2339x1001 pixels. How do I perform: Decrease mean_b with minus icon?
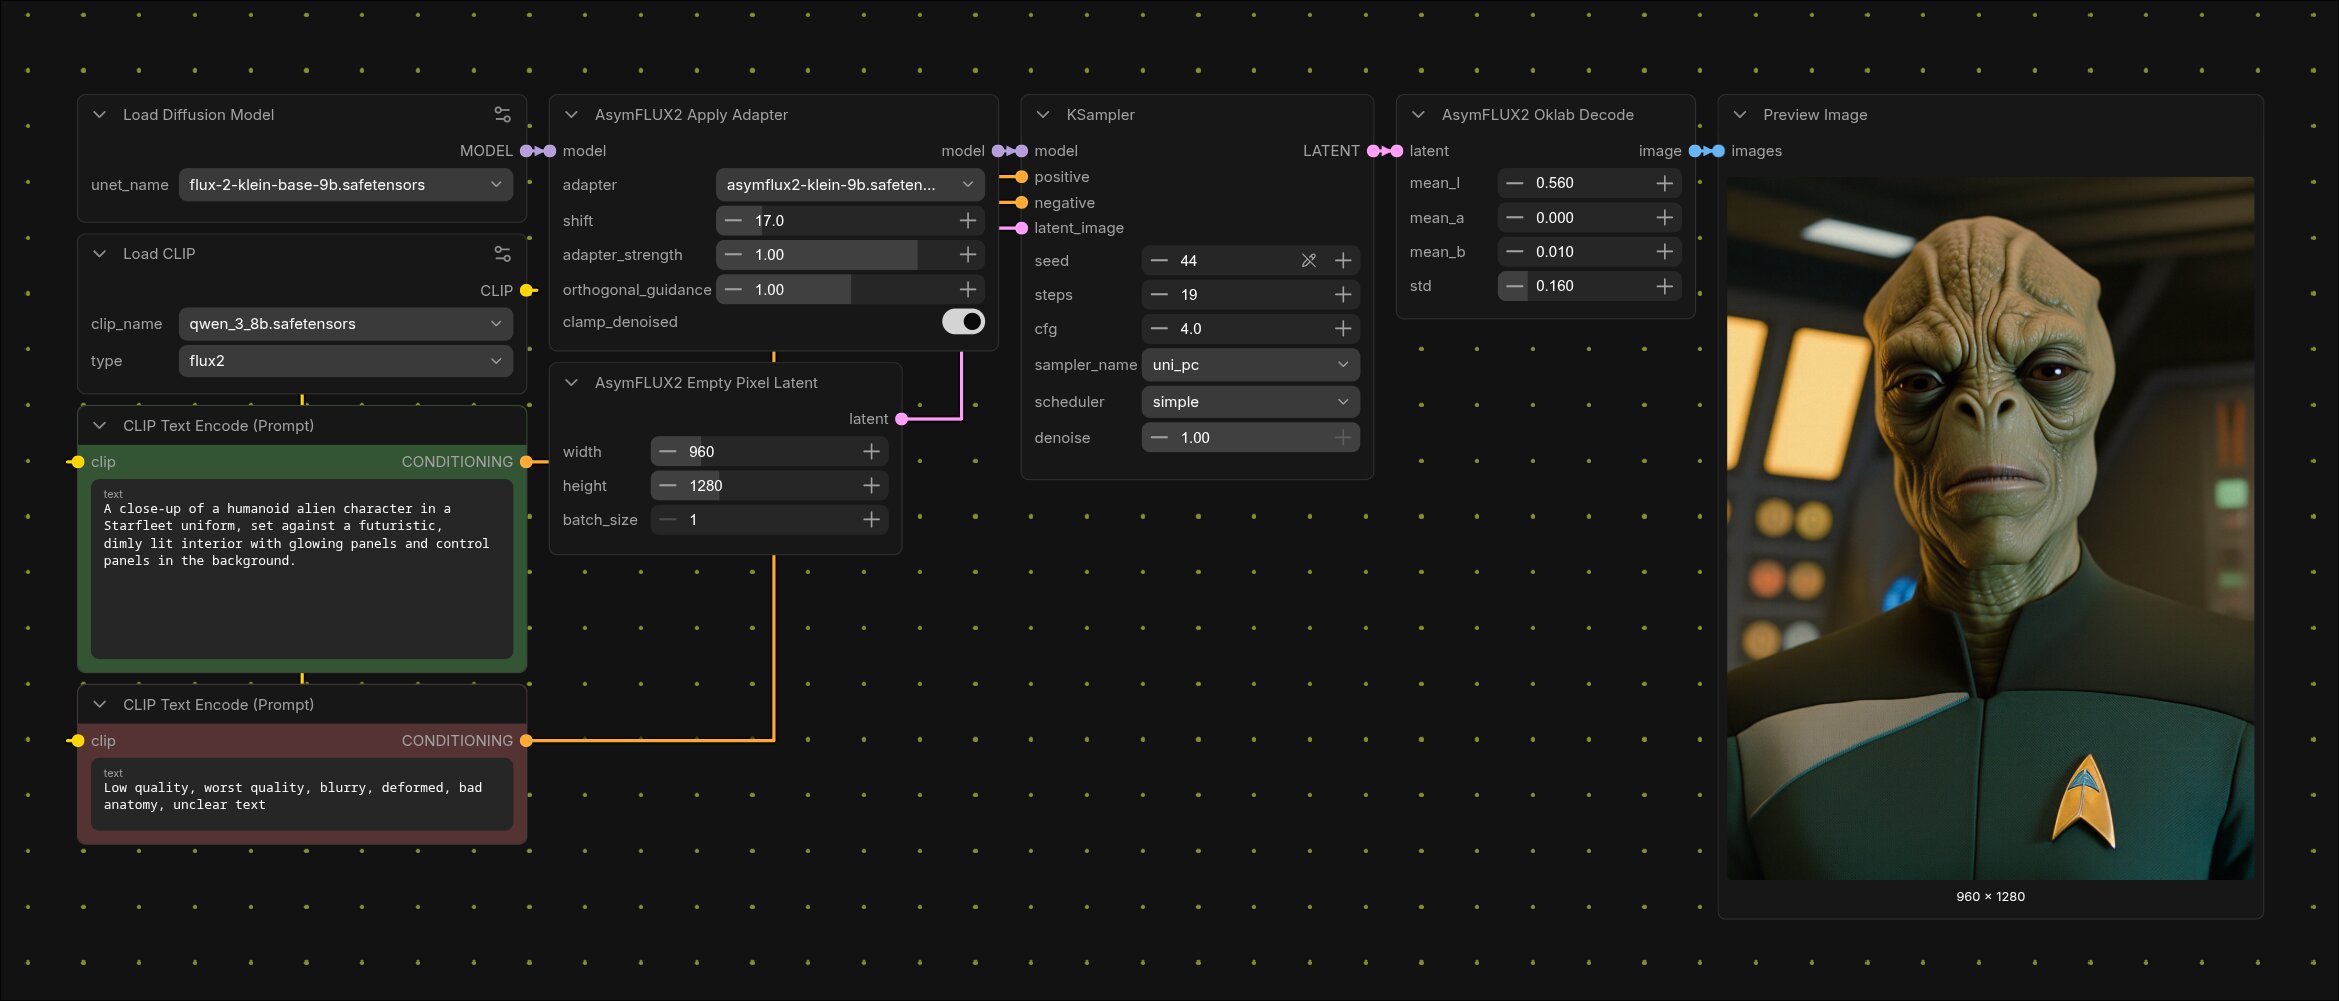(1515, 252)
